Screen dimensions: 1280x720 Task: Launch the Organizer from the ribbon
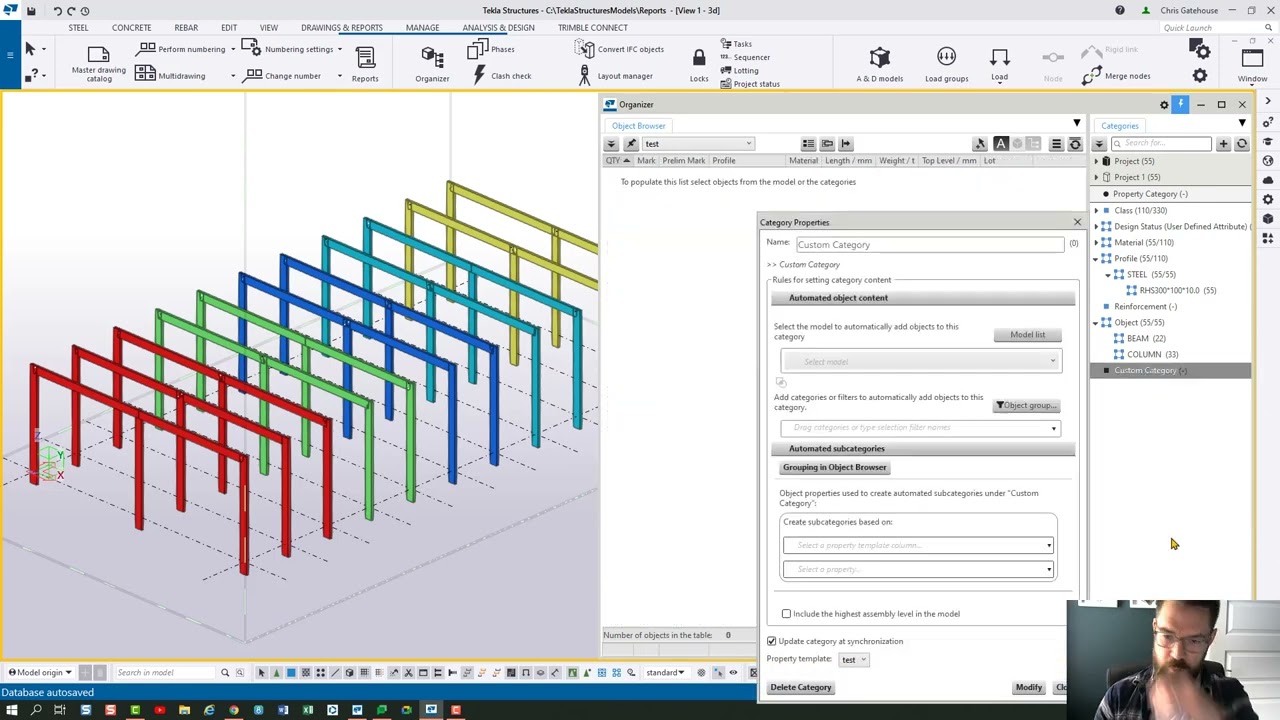432,63
